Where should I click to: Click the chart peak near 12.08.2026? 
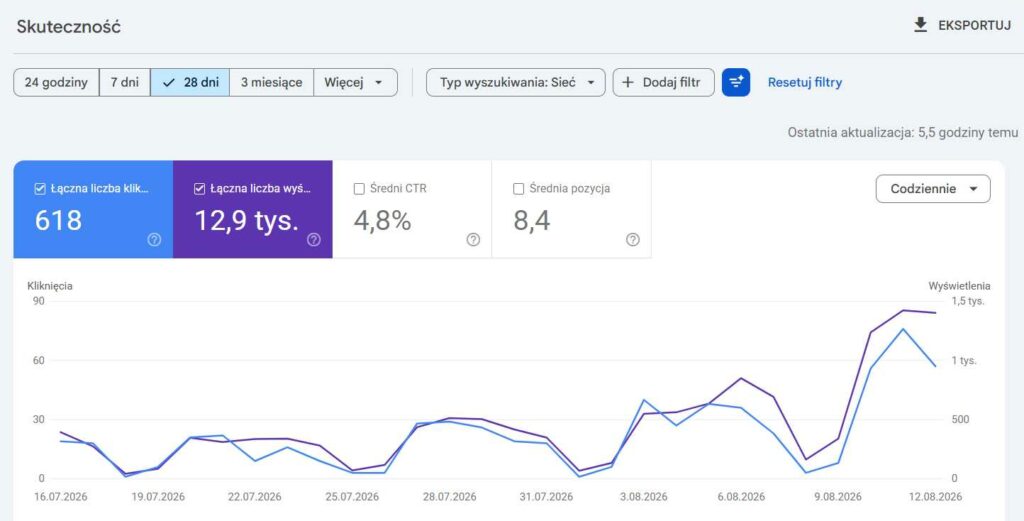pos(903,310)
